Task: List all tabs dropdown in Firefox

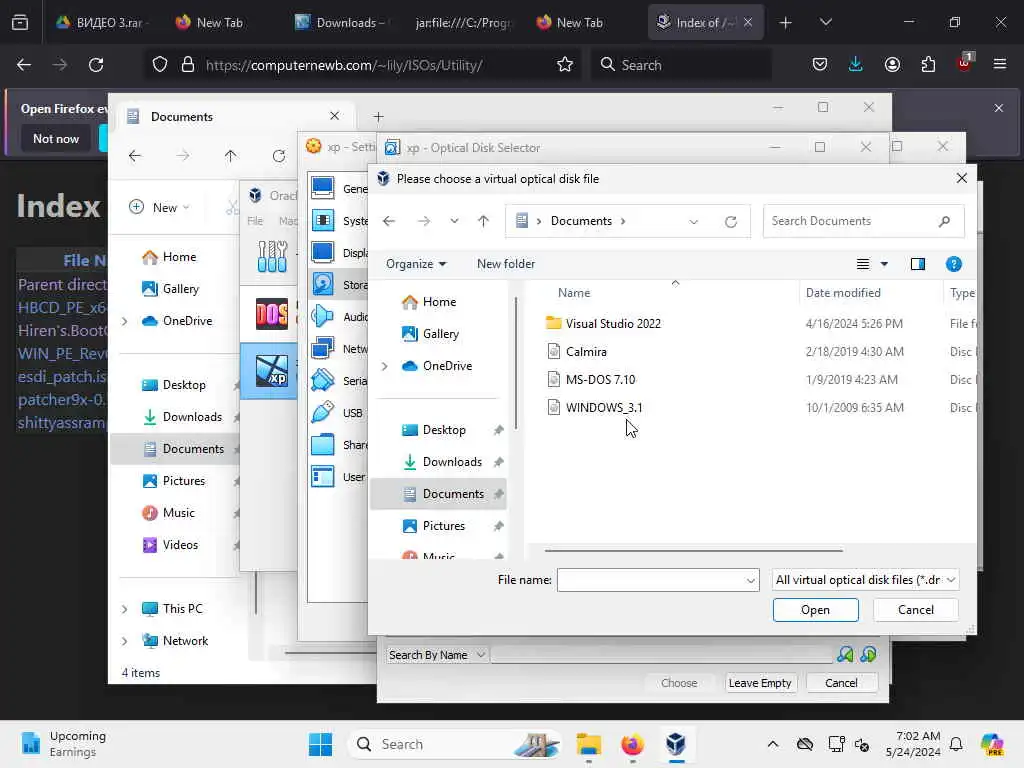Action: (x=825, y=22)
